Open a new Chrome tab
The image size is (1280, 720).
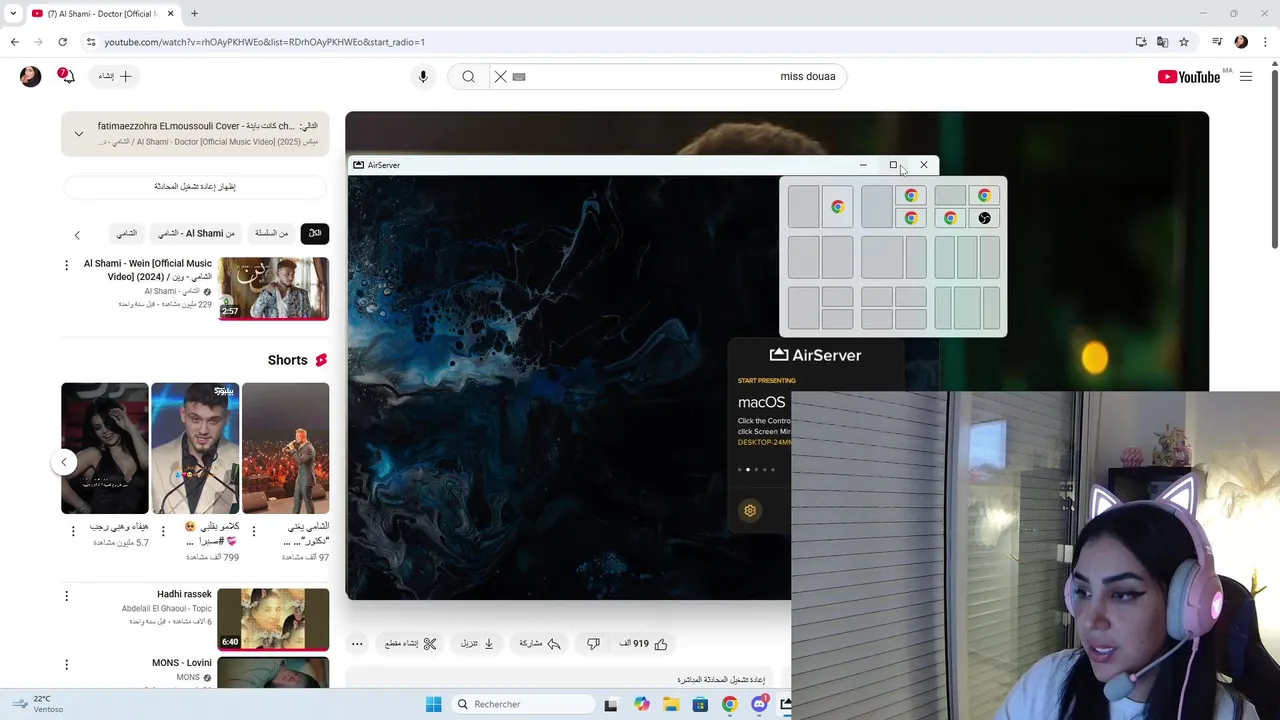(x=194, y=13)
